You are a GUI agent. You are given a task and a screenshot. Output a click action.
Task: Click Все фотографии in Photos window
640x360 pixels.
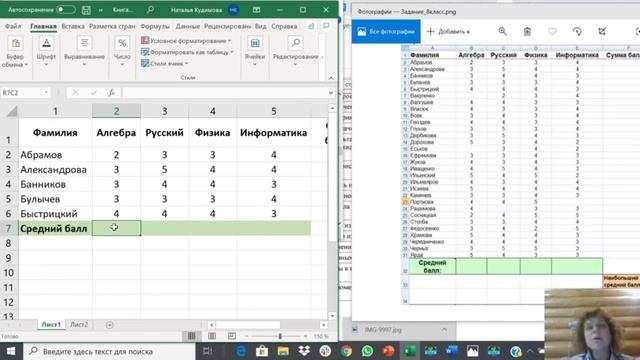click(x=386, y=31)
